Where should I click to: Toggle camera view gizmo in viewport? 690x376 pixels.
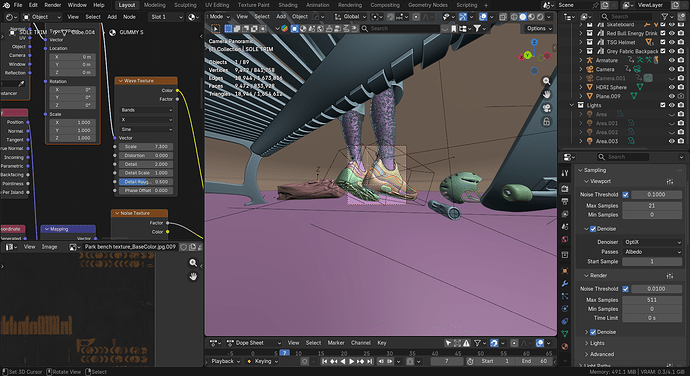(x=547, y=108)
